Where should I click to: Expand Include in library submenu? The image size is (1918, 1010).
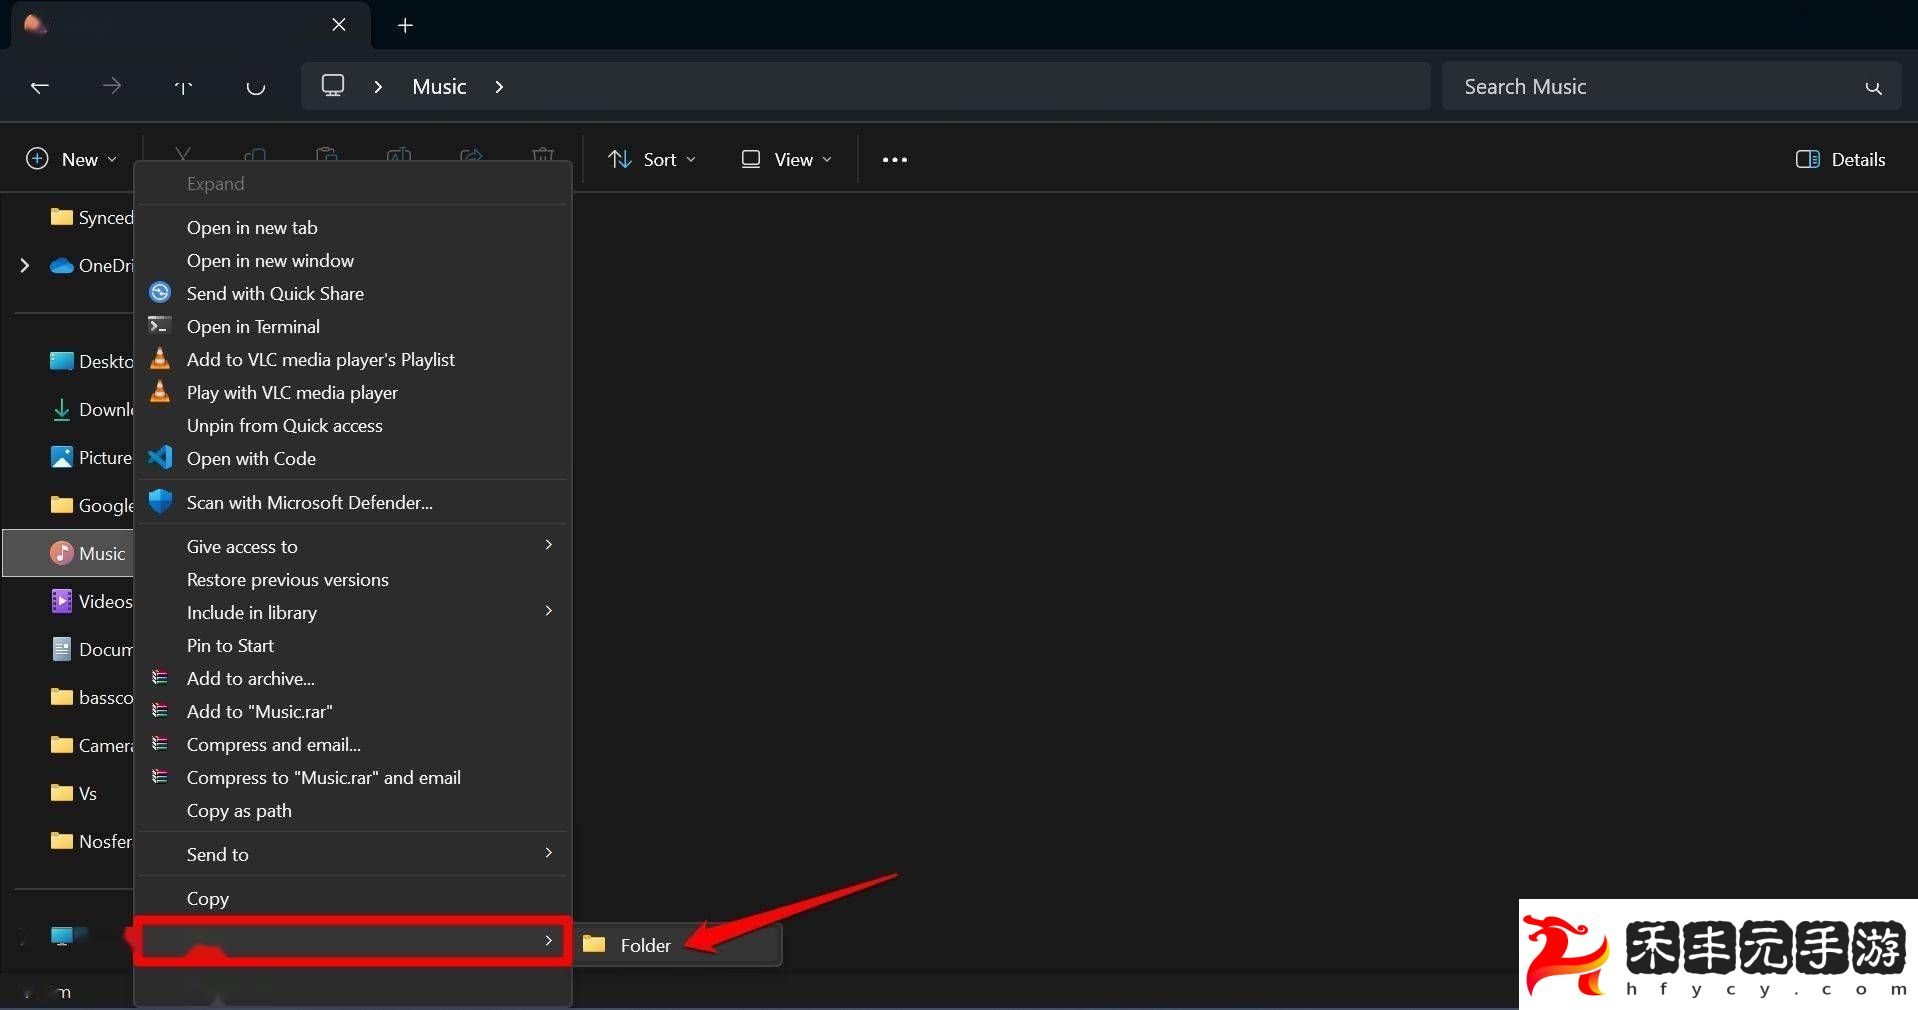548,611
